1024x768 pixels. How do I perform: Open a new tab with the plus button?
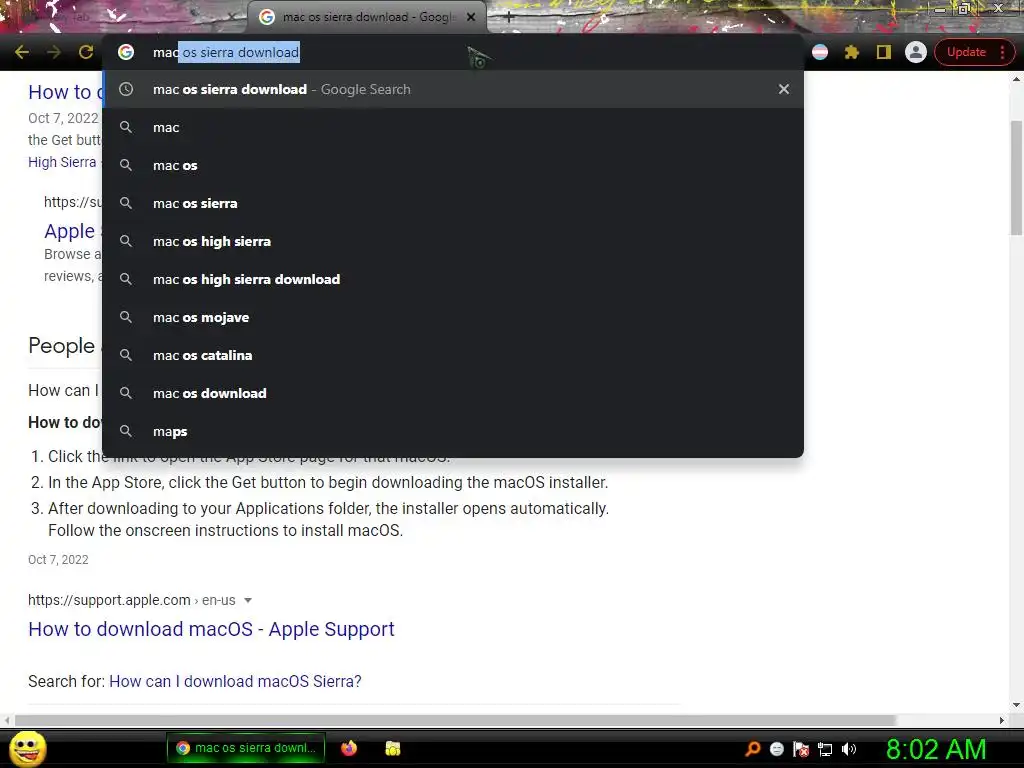[509, 18]
